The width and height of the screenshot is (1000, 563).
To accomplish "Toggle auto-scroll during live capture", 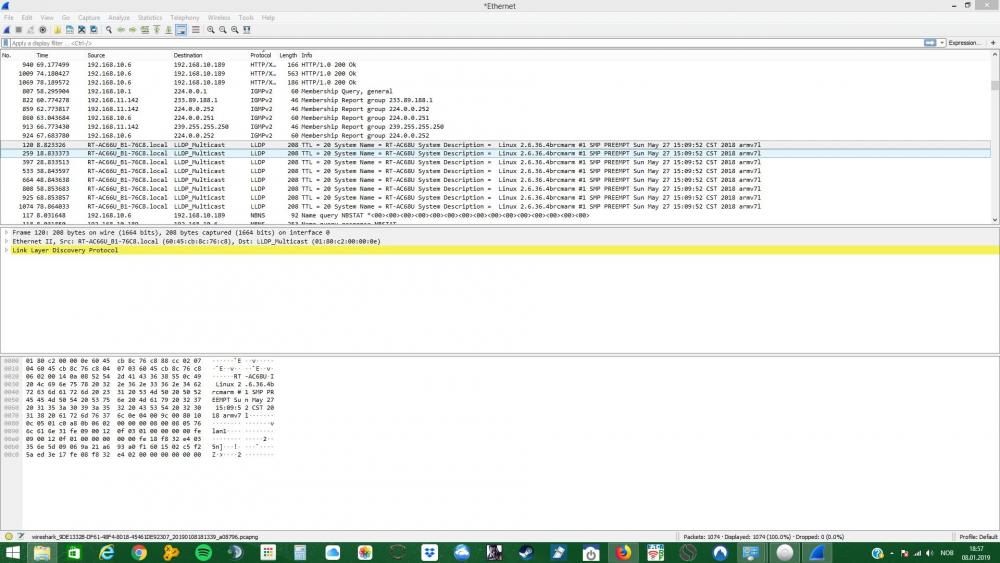I will coord(181,30).
